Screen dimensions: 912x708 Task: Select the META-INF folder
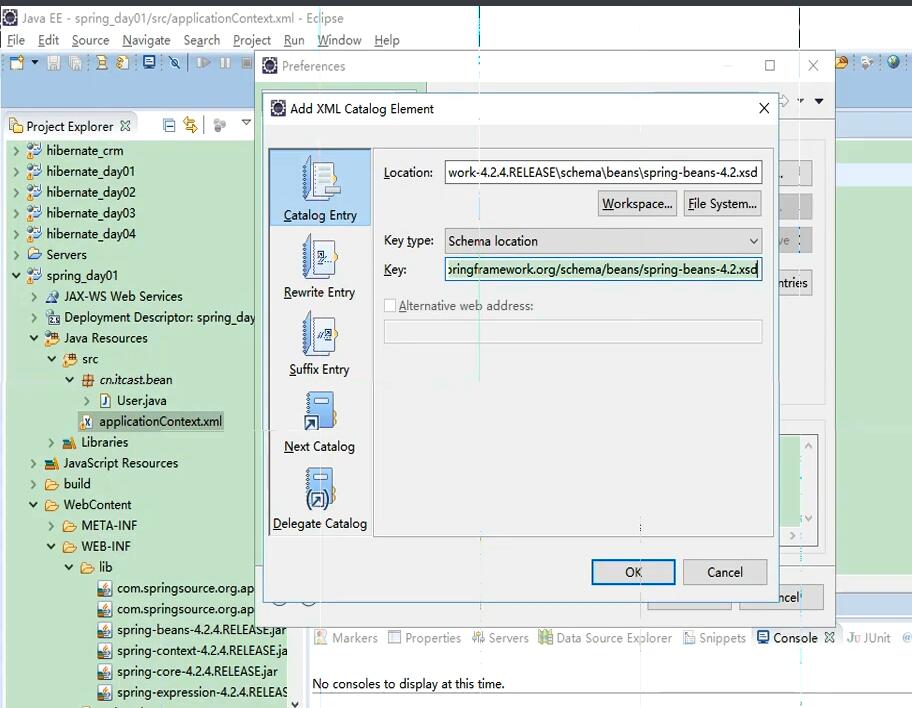tap(99, 526)
